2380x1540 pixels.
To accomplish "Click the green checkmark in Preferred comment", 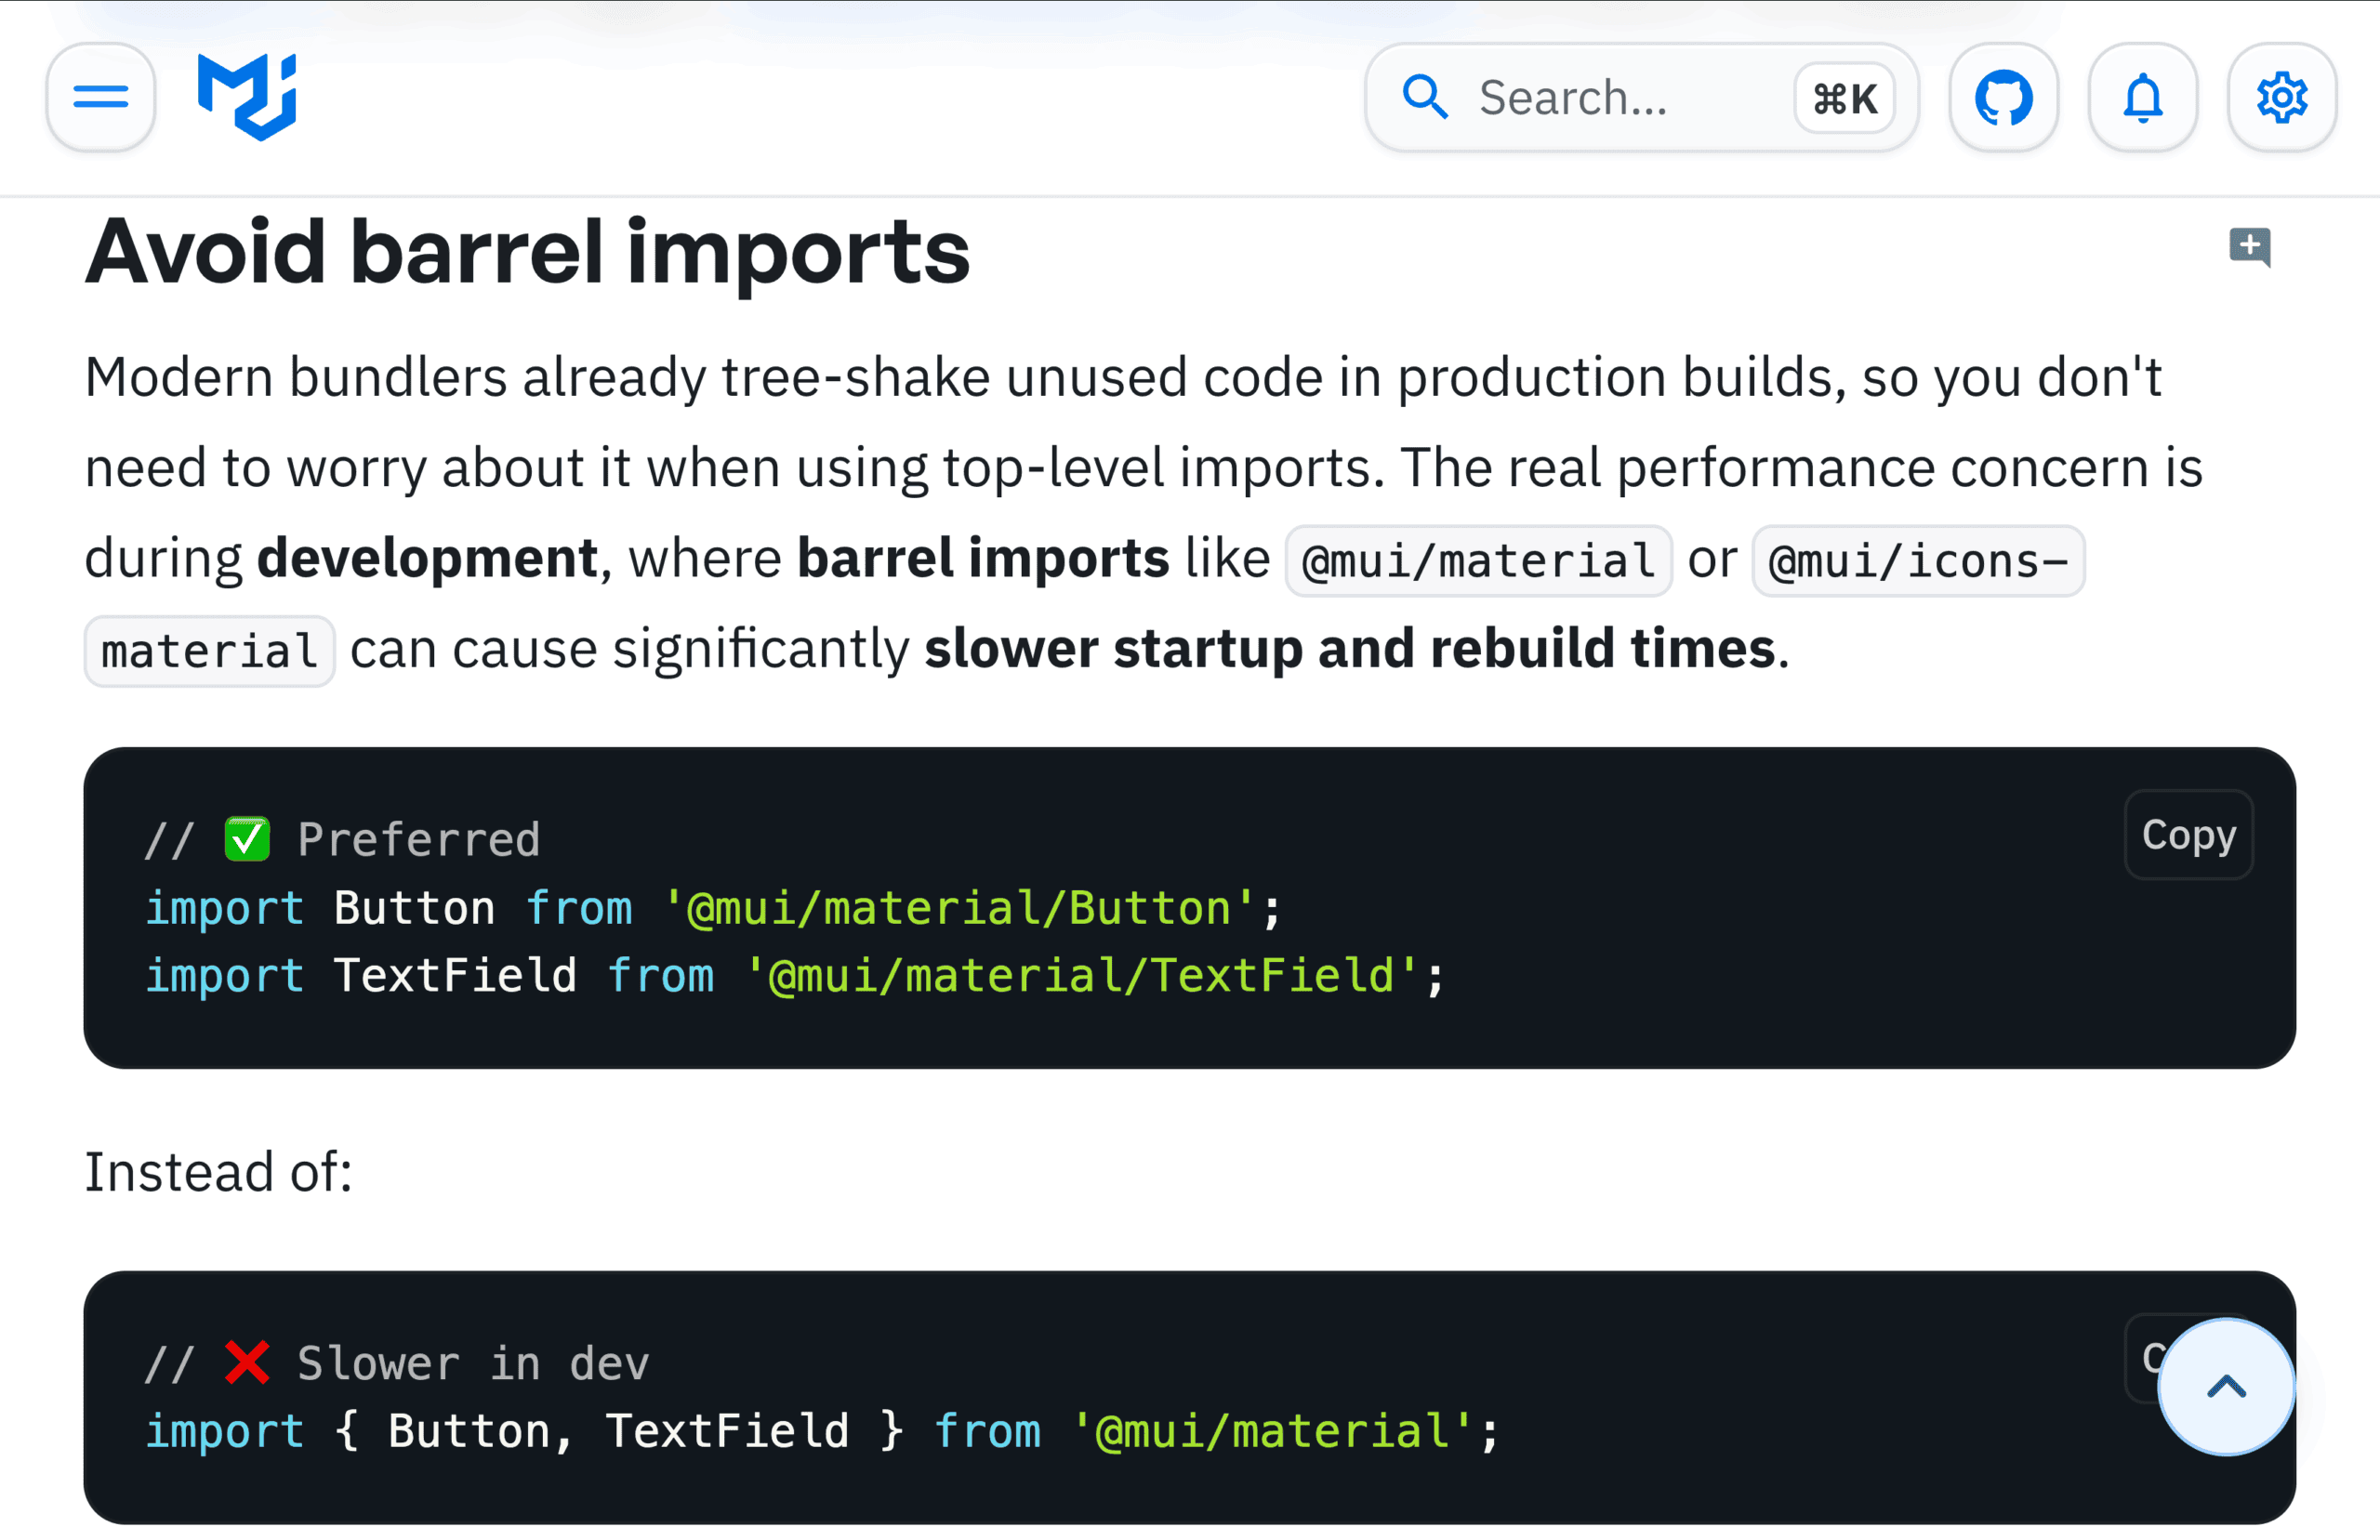I will click(247, 838).
